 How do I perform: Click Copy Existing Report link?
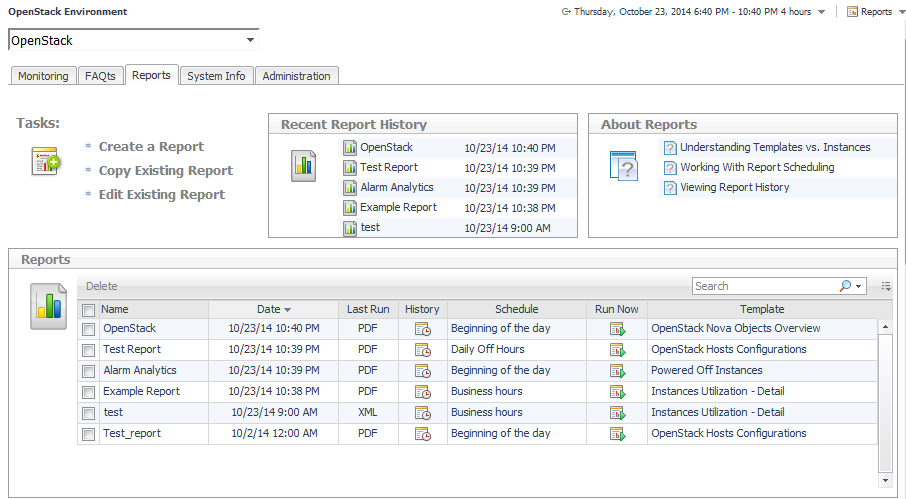tap(165, 171)
